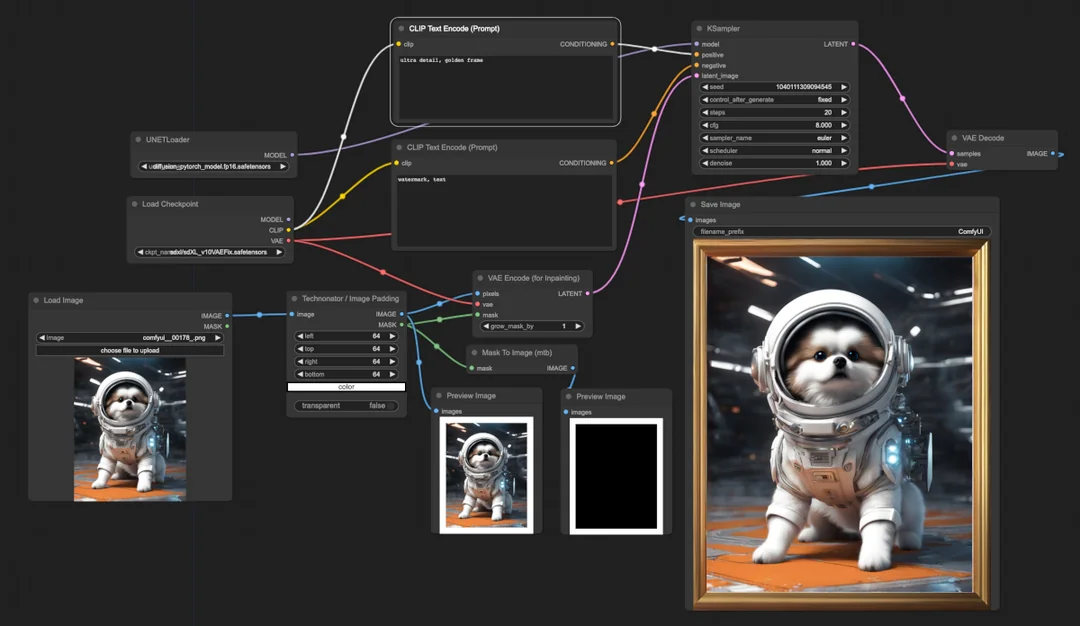Screen dimensions: 1080x626
Task: Click the Save Image node collapse dot
Action: coord(693,204)
